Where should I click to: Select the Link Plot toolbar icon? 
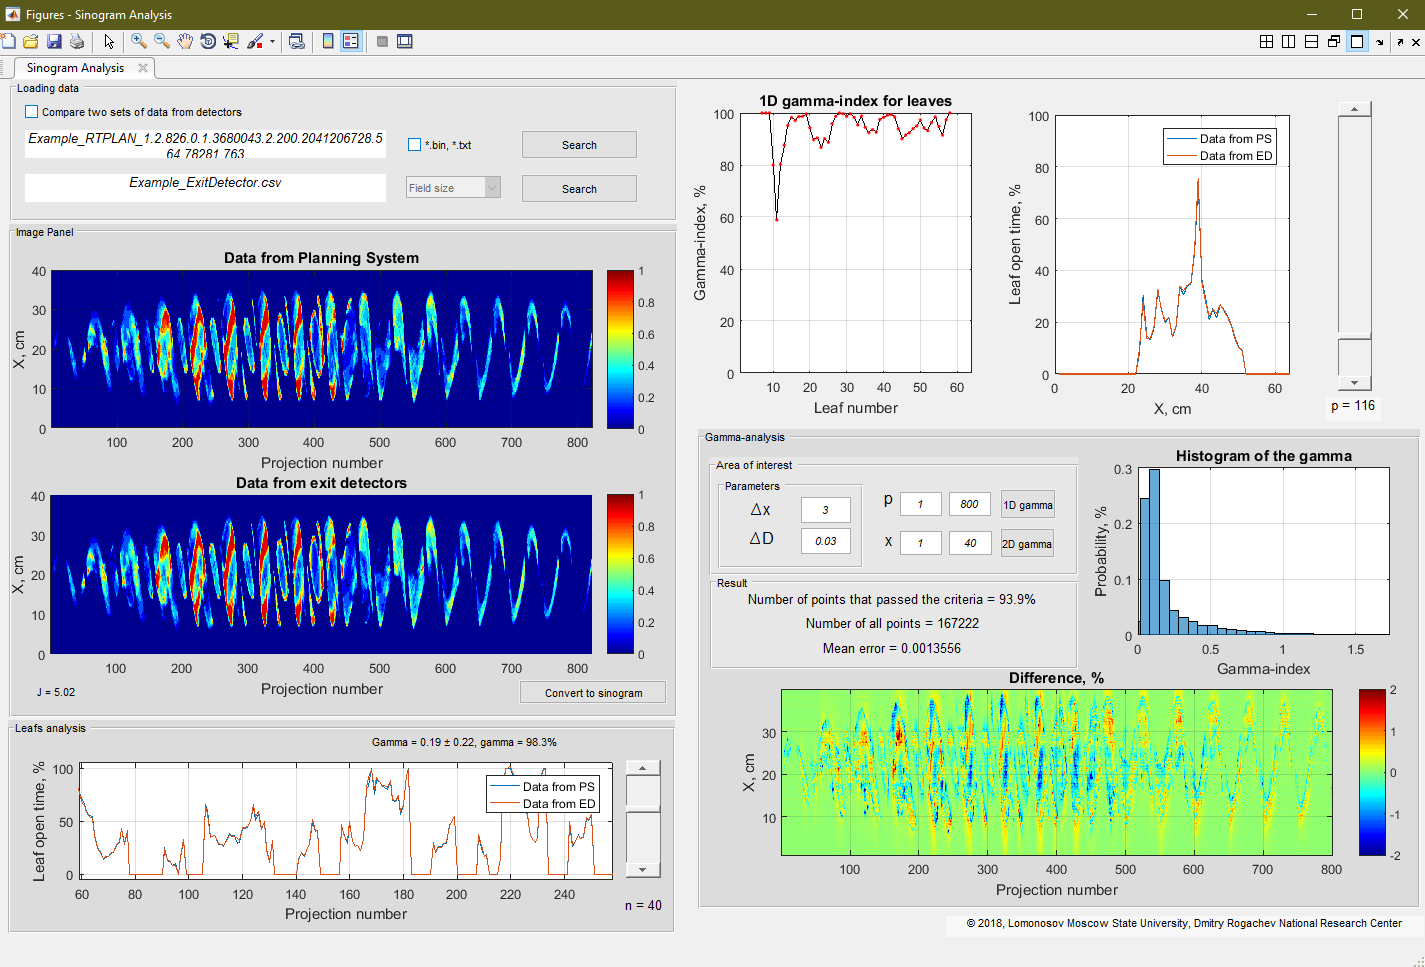point(297,41)
